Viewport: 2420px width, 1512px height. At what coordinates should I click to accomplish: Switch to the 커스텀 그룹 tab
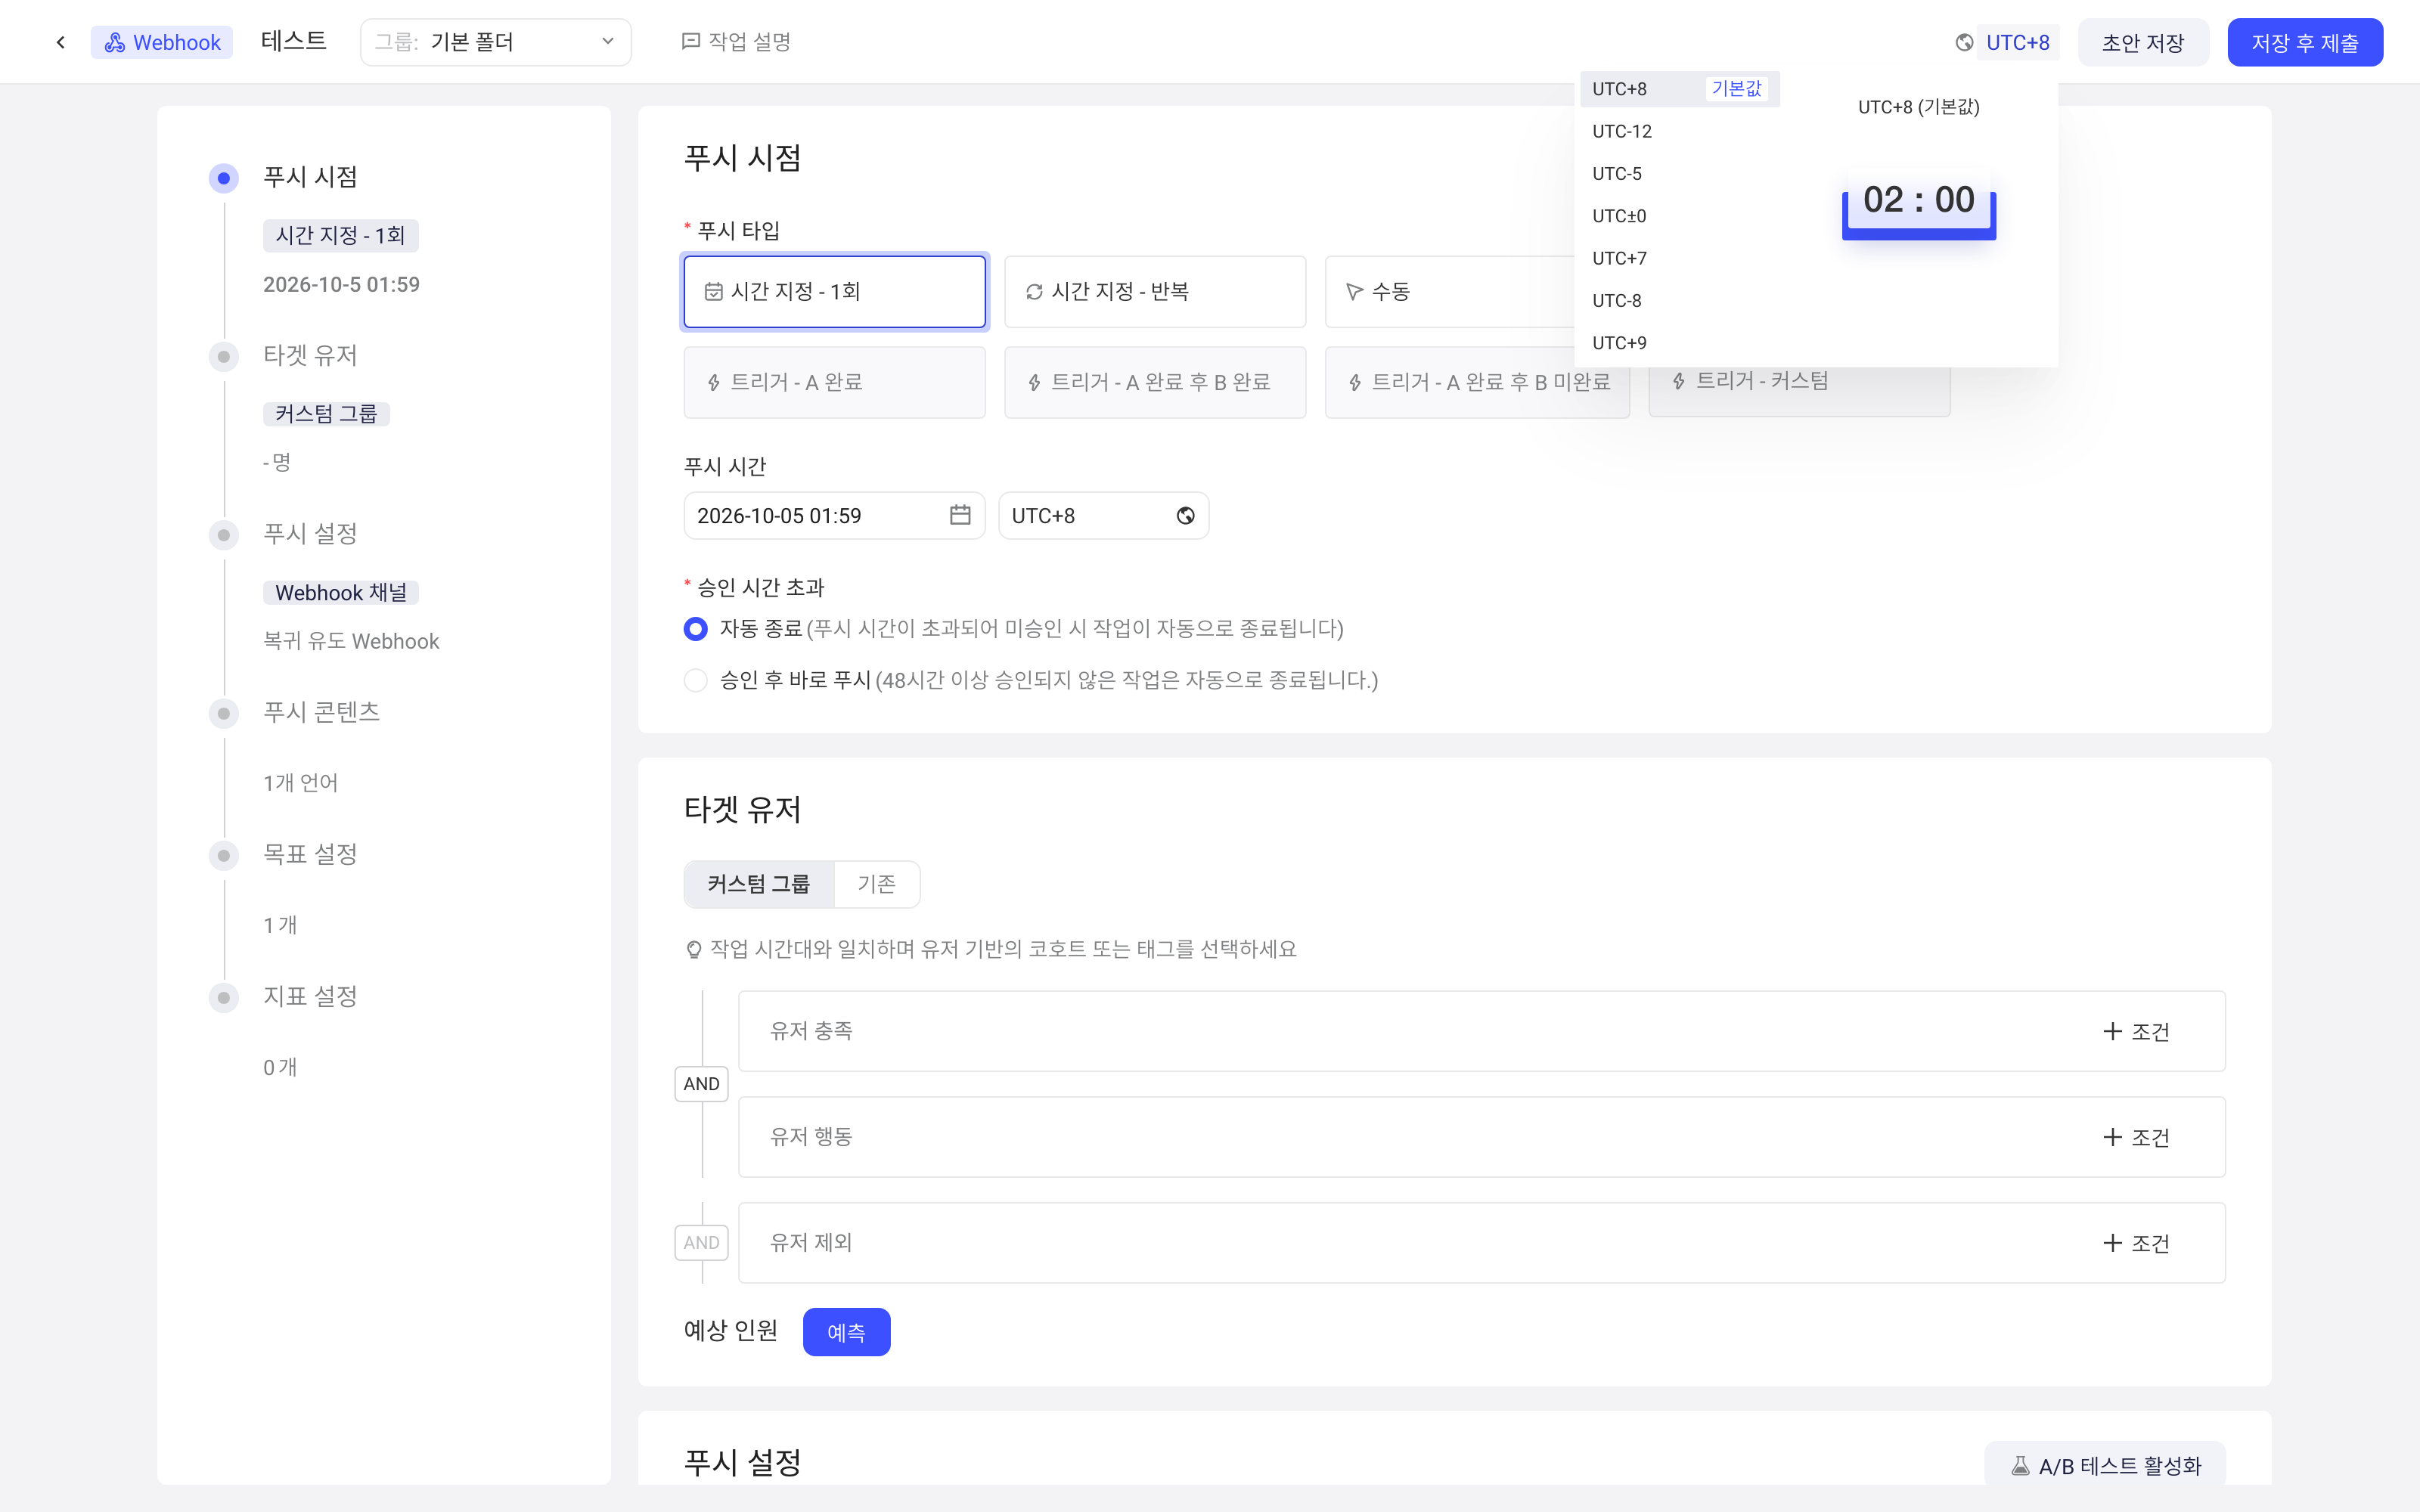pyautogui.click(x=759, y=884)
